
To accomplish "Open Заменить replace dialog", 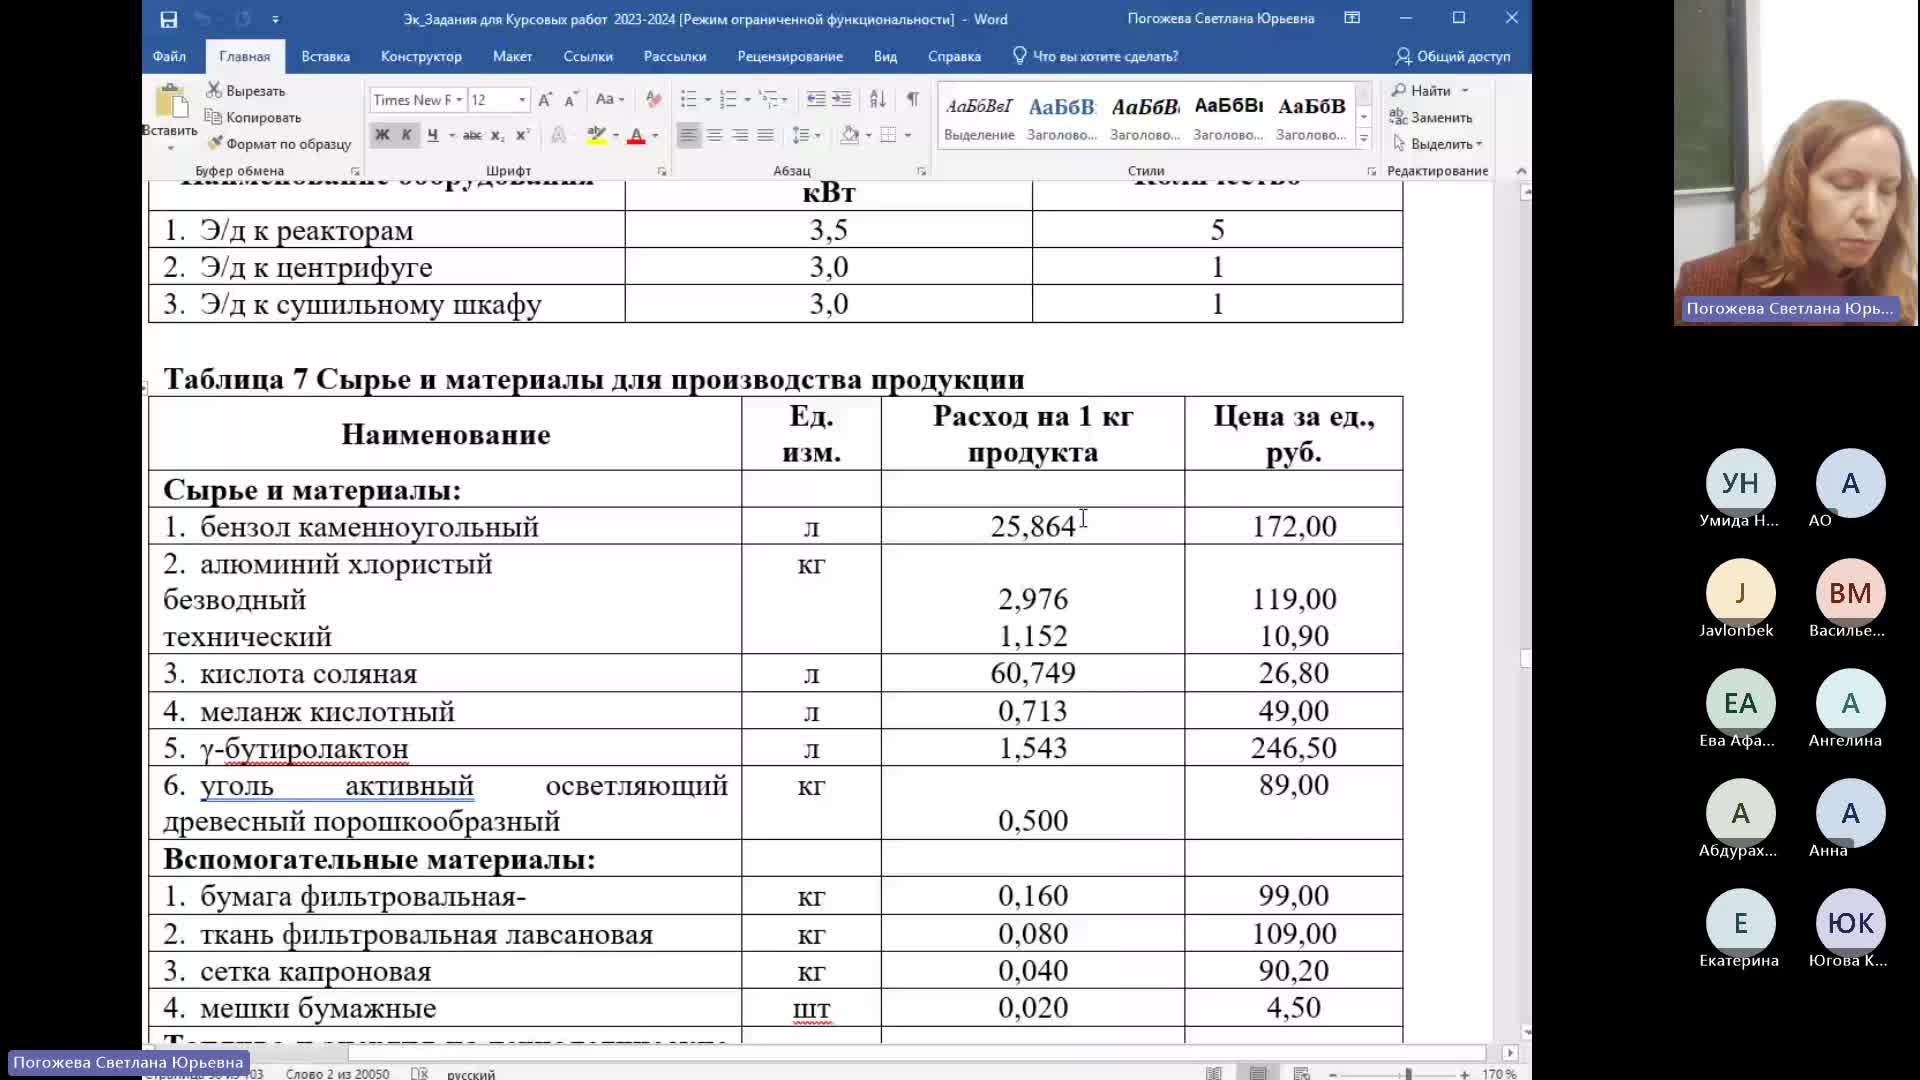I will pos(1431,118).
